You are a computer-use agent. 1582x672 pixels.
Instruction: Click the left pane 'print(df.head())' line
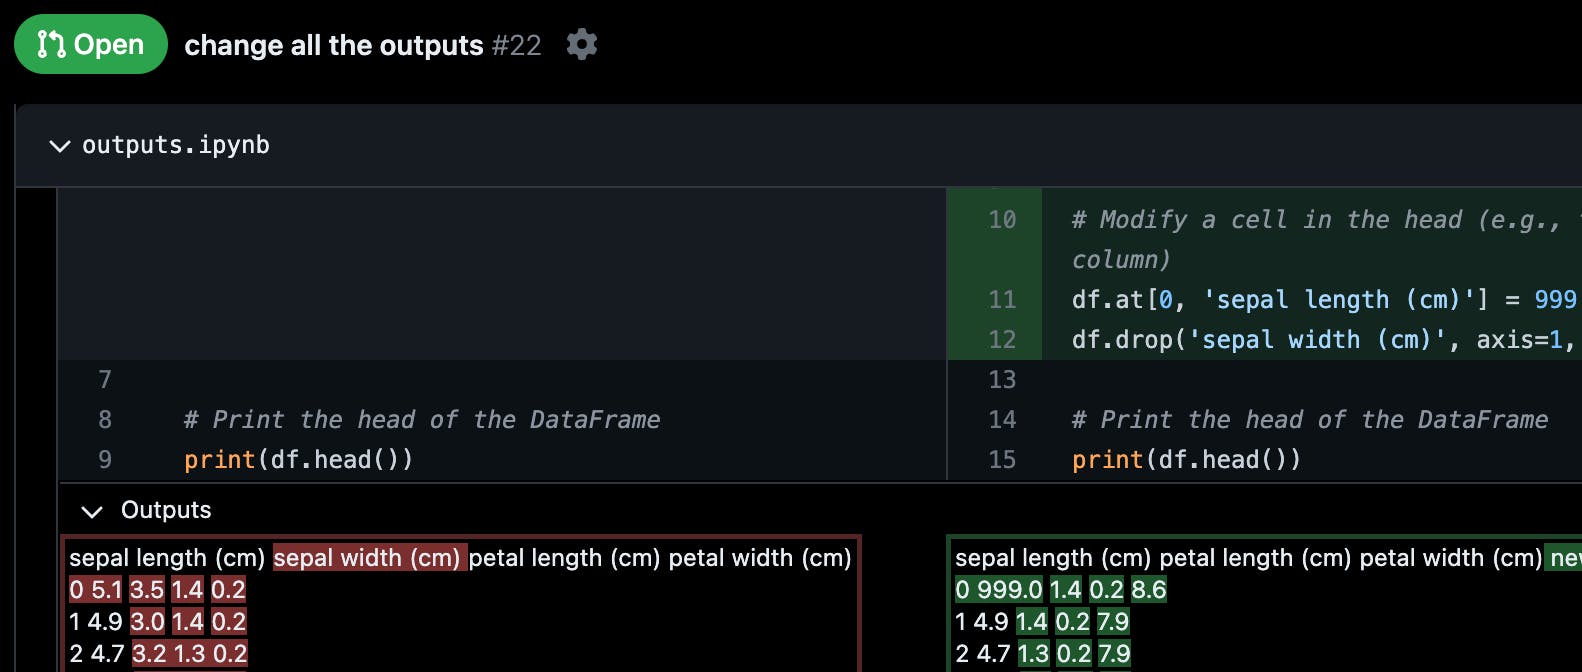298,460
